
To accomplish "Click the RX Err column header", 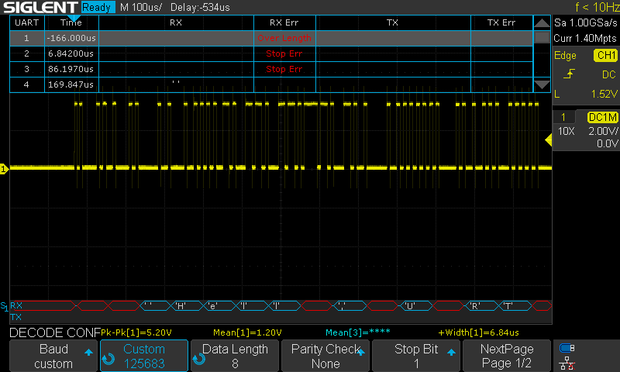I will tap(284, 23).
